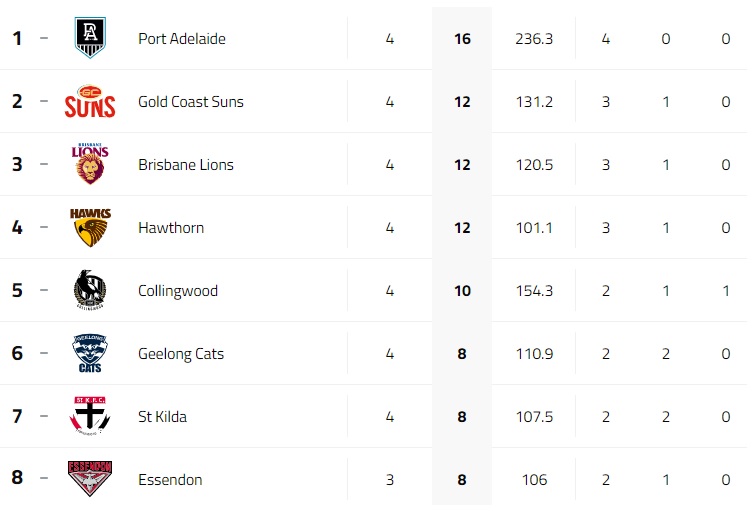Select the Essendon team name
The image size is (754, 515).
(170, 480)
